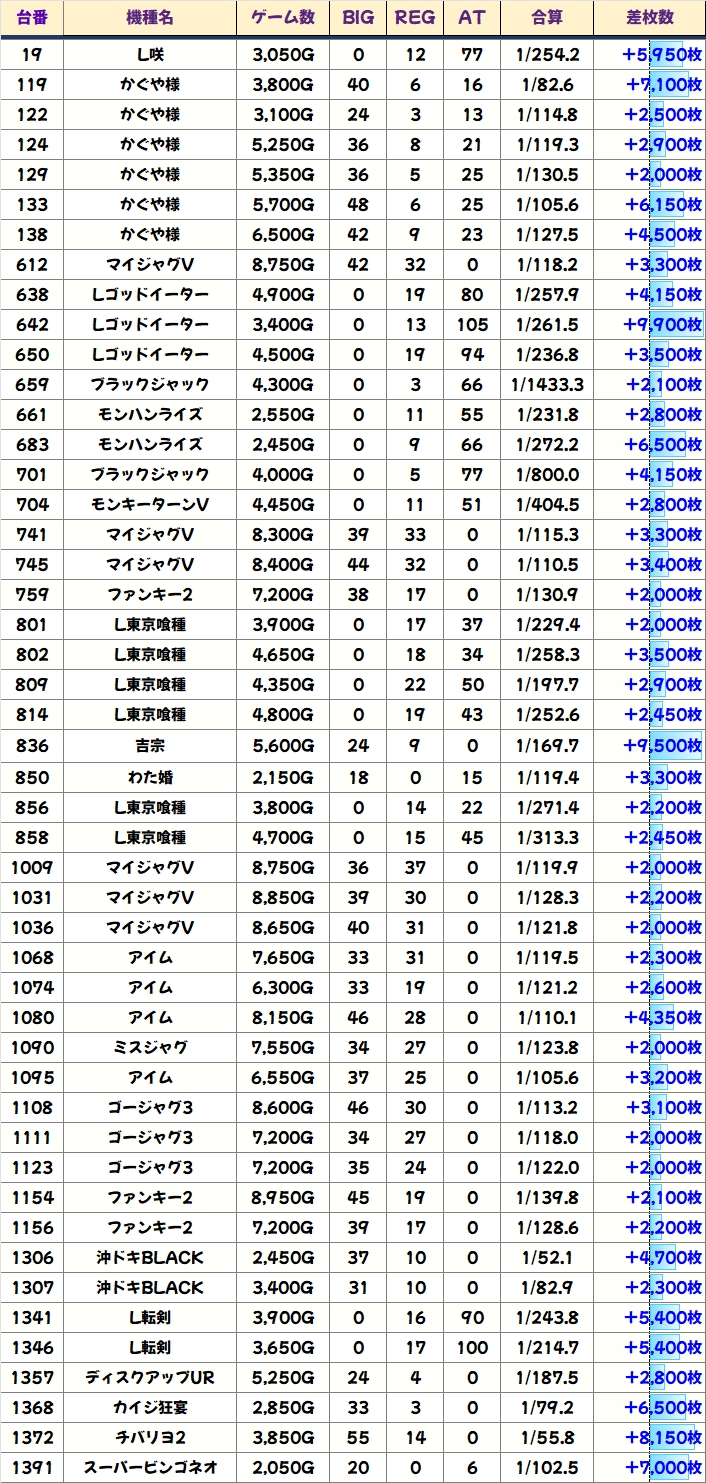
Task: Click the 機種名 column header
Action: [x=150, y=18]
